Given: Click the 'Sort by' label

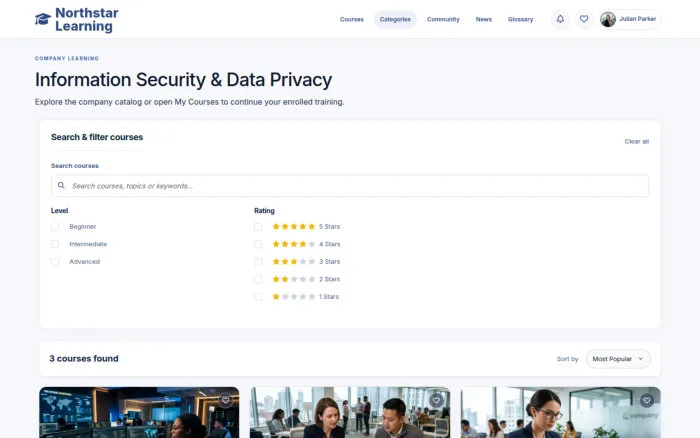Looking at the screenshot, I should [x=567, y=359].
